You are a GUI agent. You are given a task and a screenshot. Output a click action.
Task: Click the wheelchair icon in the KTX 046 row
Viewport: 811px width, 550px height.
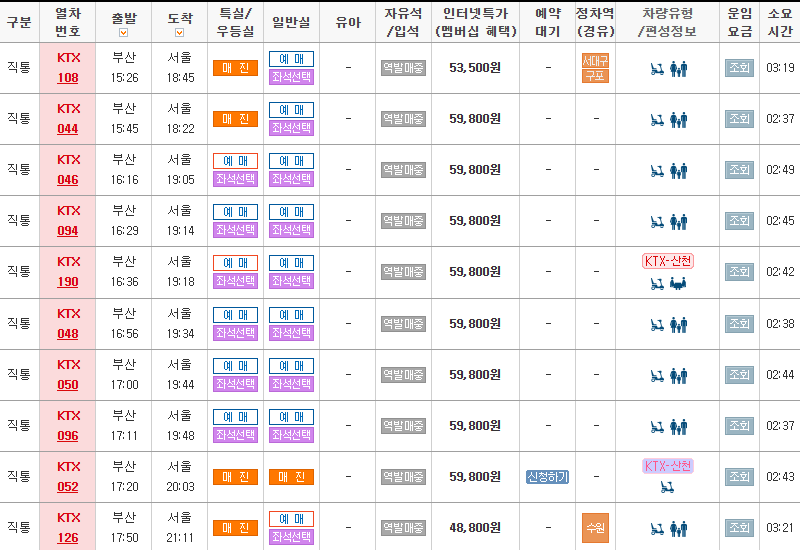[657, 170]
